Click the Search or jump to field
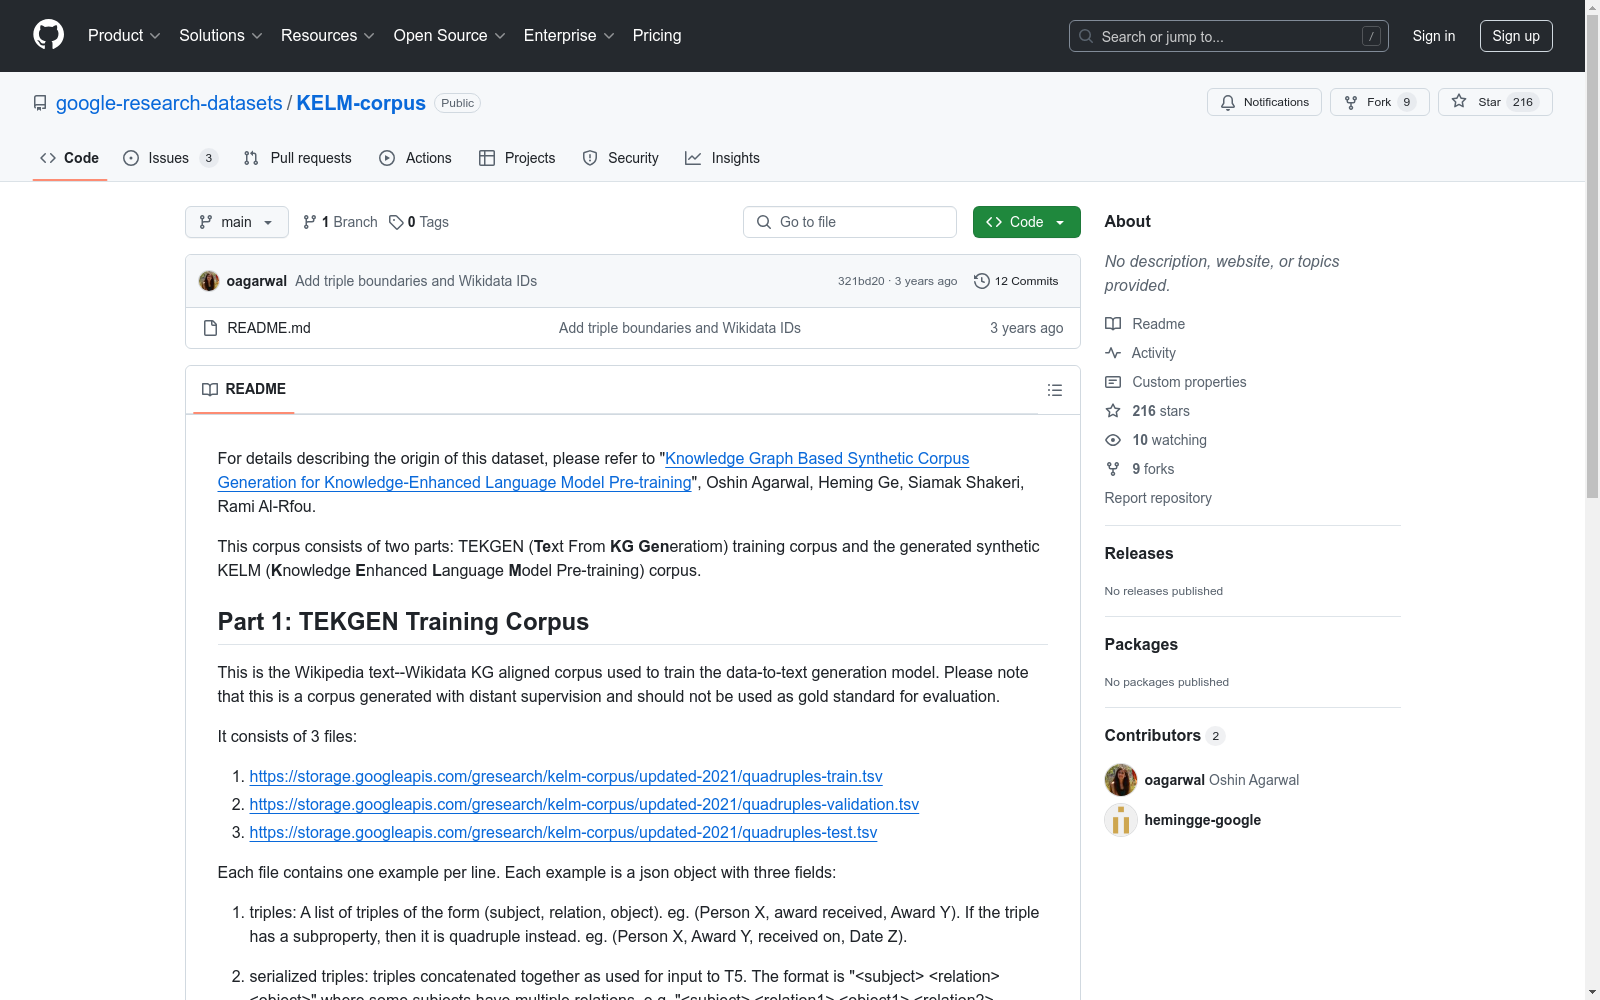The height and width of the screenshot is (1000, 1600). 1229,36
